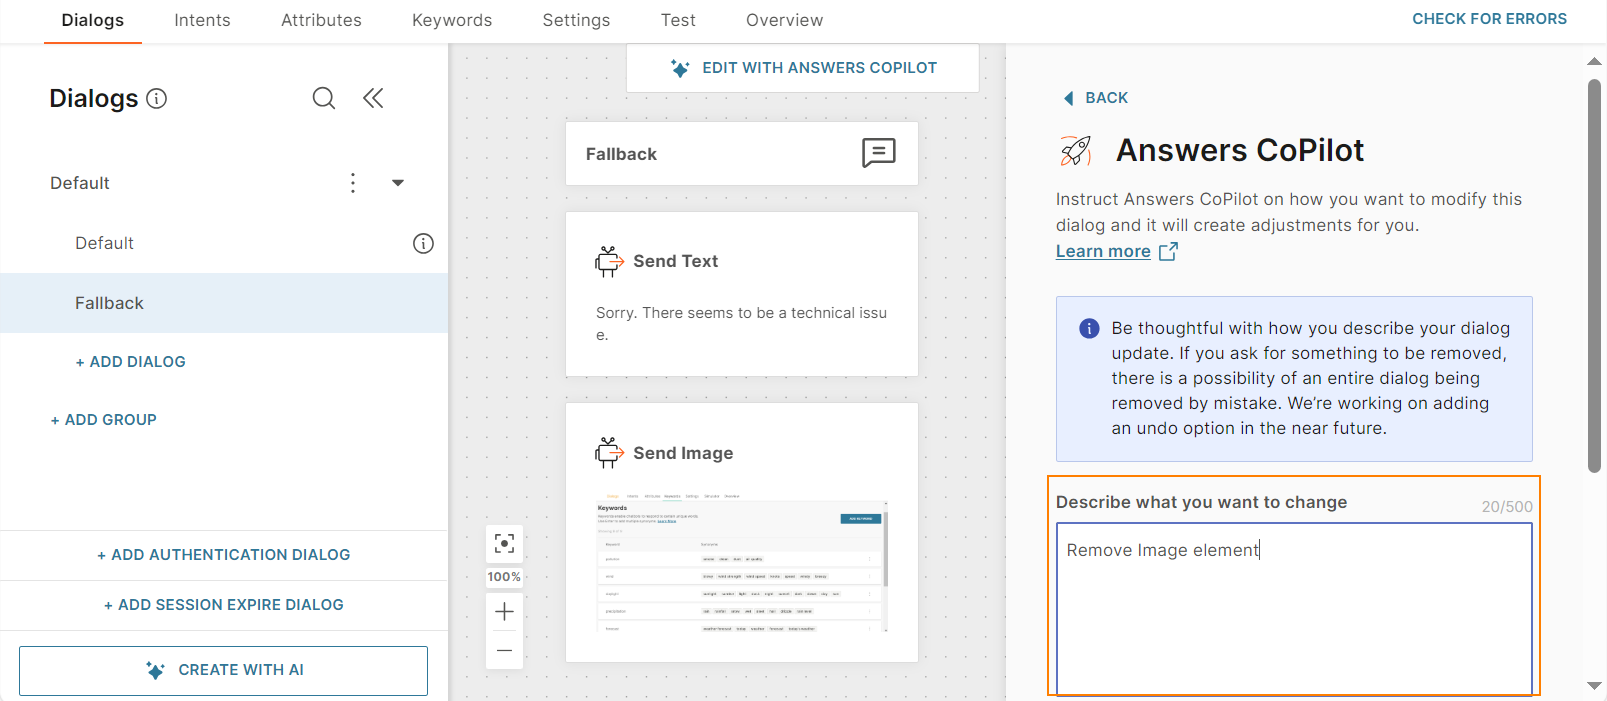Click the info icon in blue notice box
The width and height of the screenshot is (1607, 701).
coord(1089,328)
